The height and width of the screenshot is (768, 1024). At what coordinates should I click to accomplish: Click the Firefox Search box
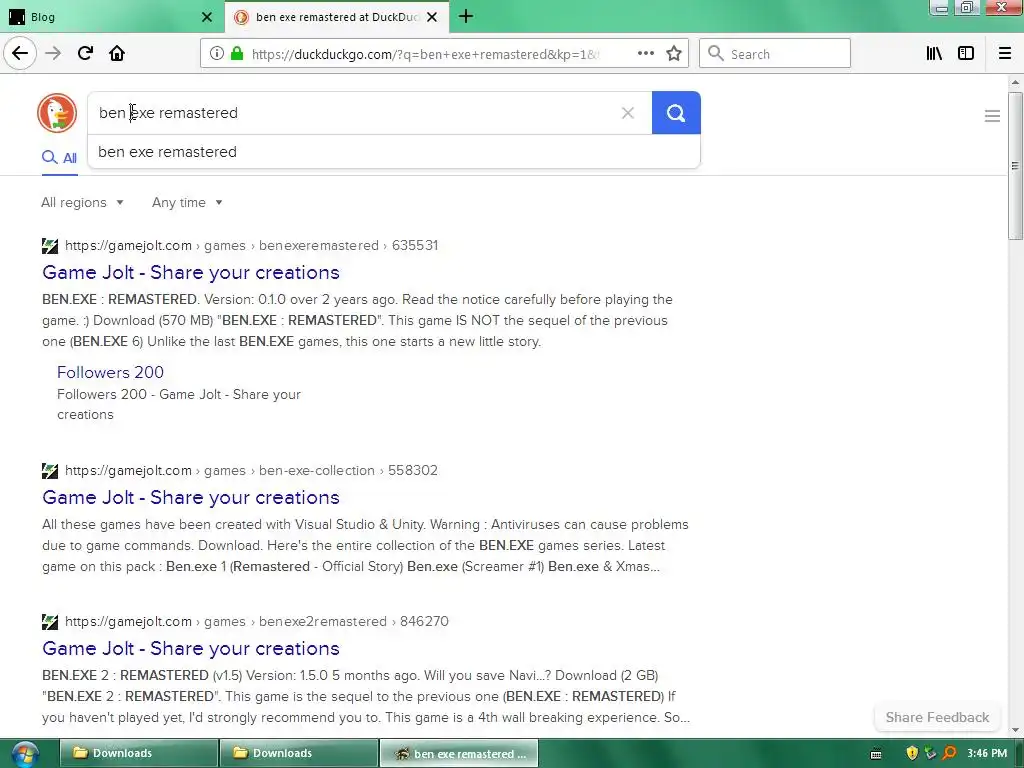[x=775, y=54]
